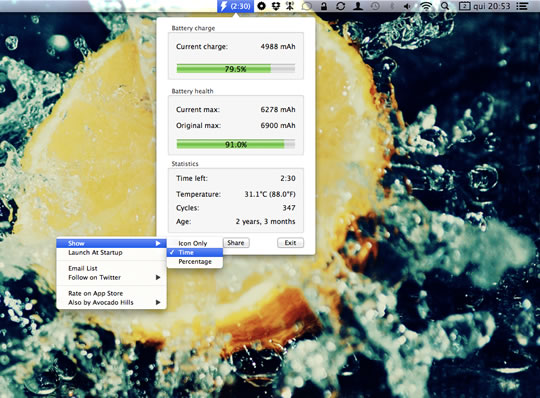This screenshot has width=540, height=398.
Task: Open the Time Machine clock icon
Action: (375, 6)
